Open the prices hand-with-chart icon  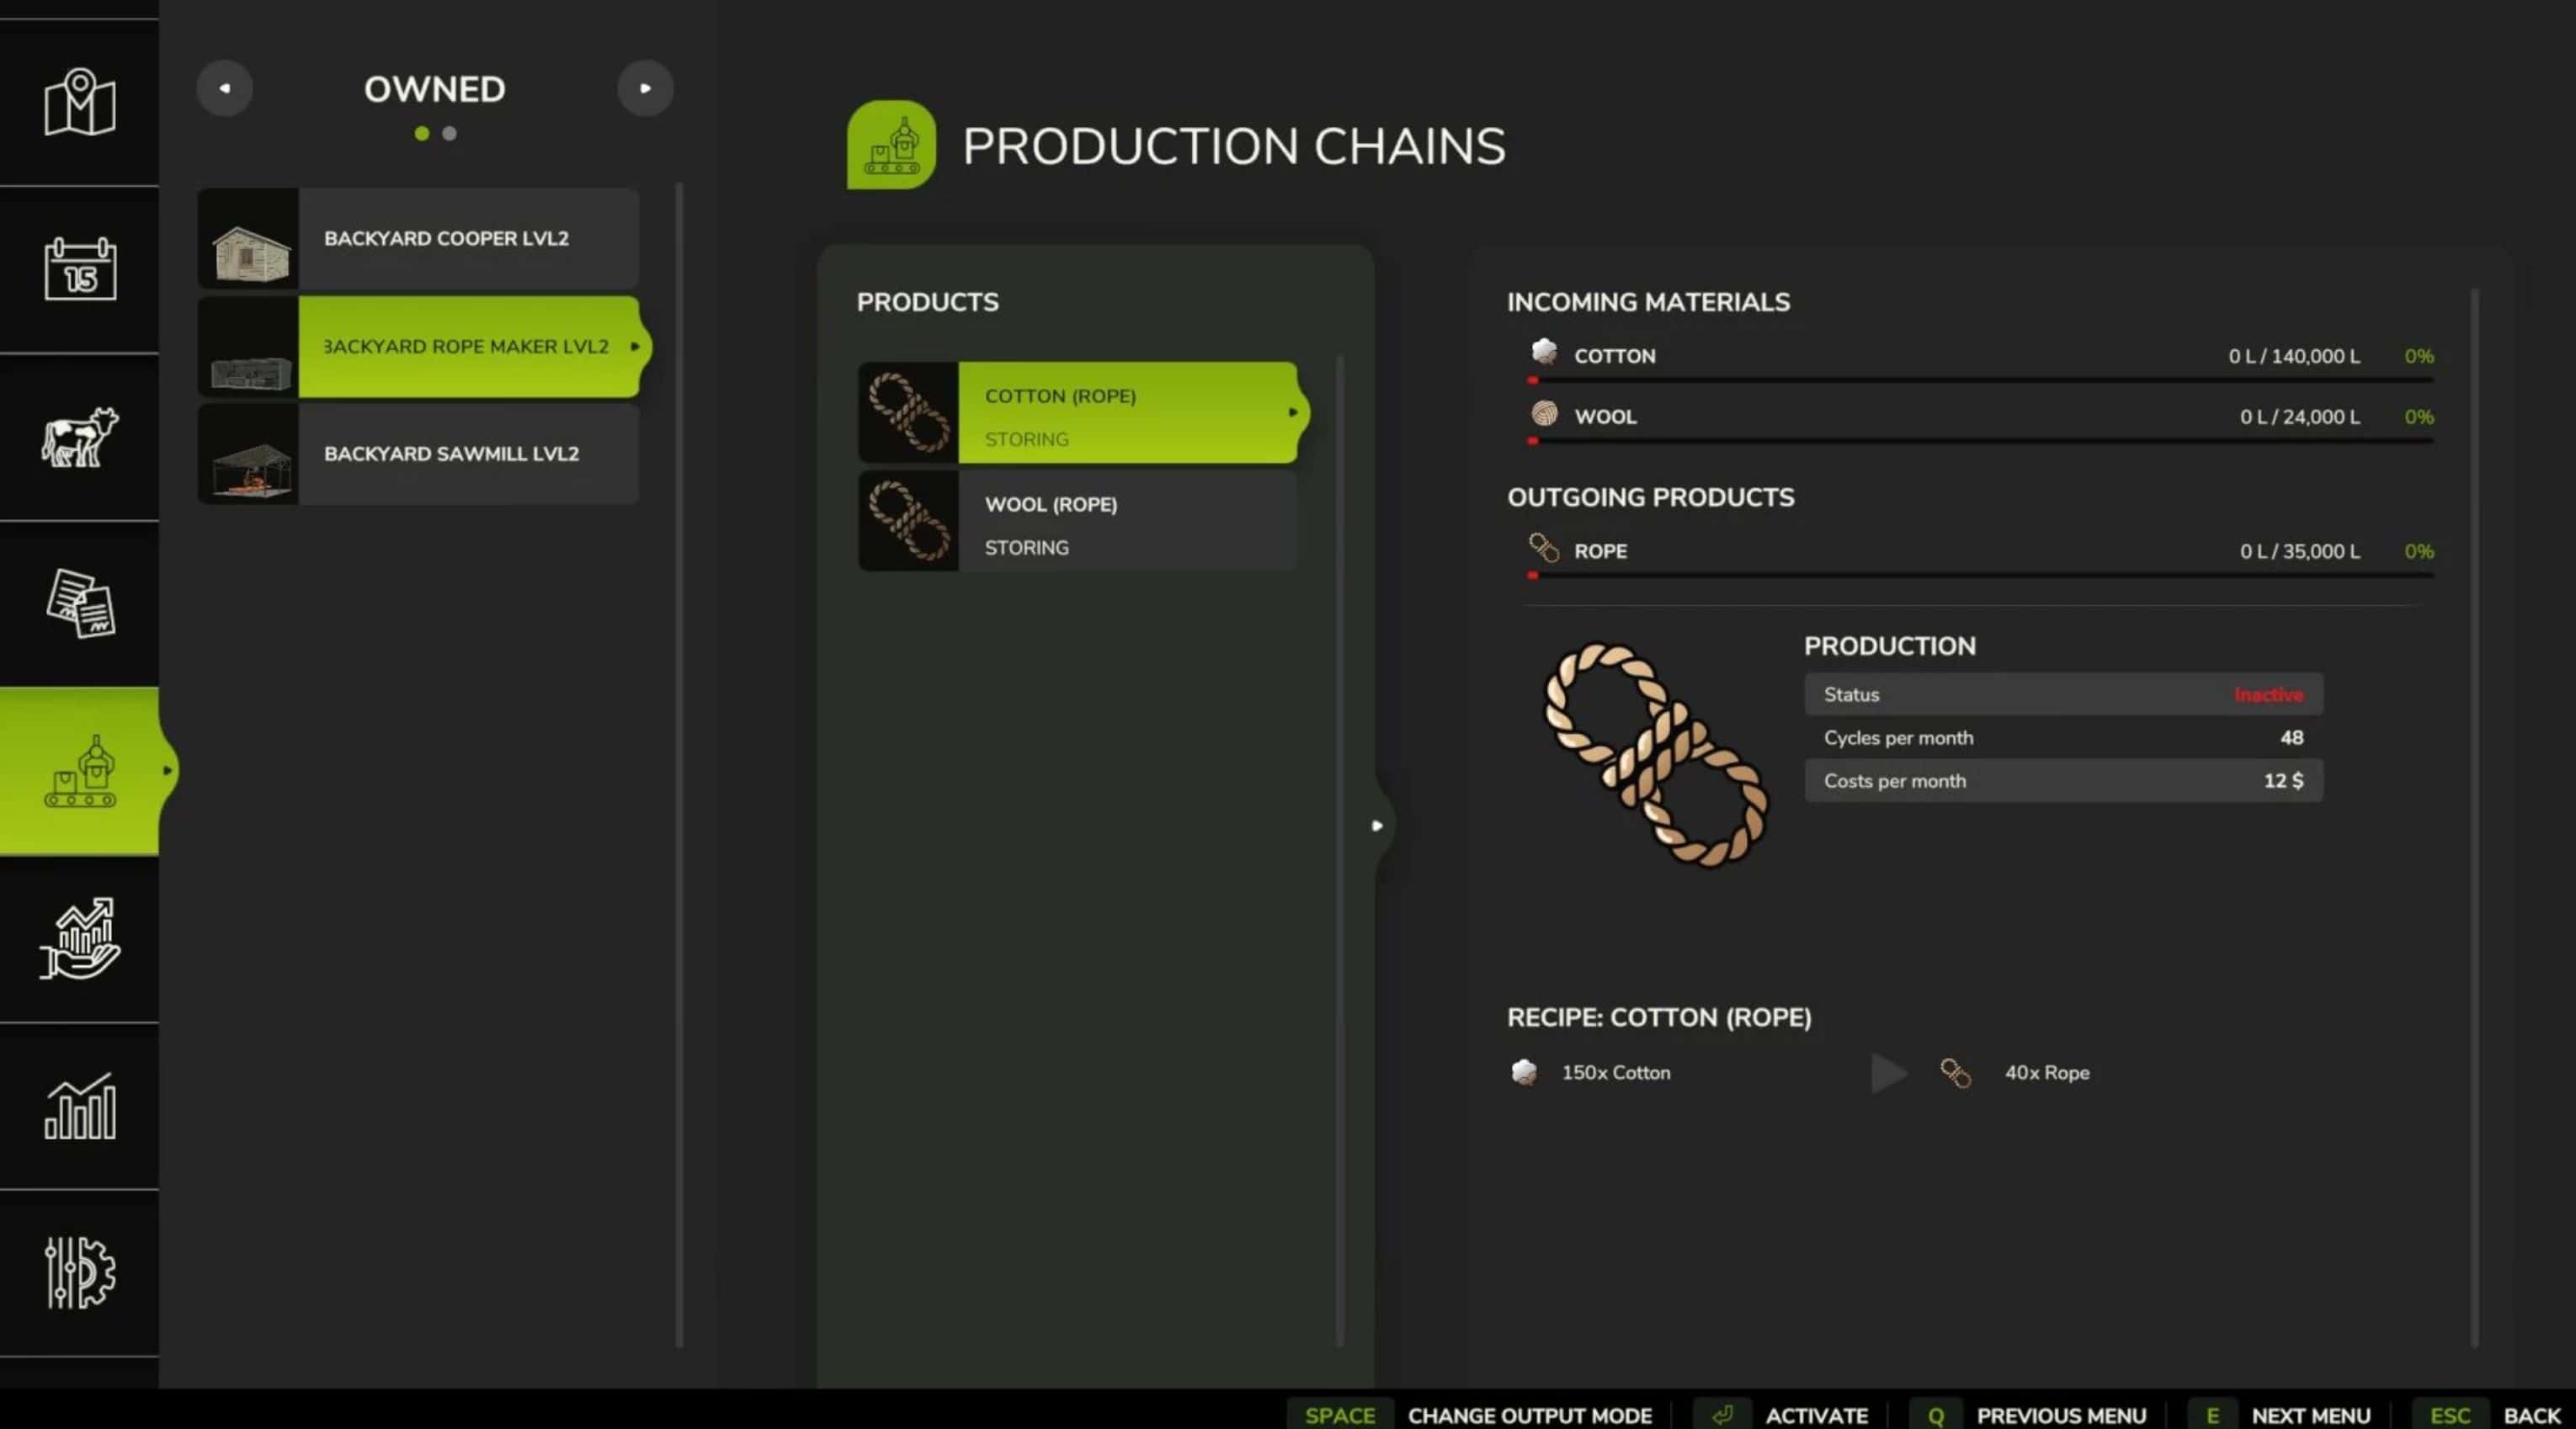(x=80, y=938)
